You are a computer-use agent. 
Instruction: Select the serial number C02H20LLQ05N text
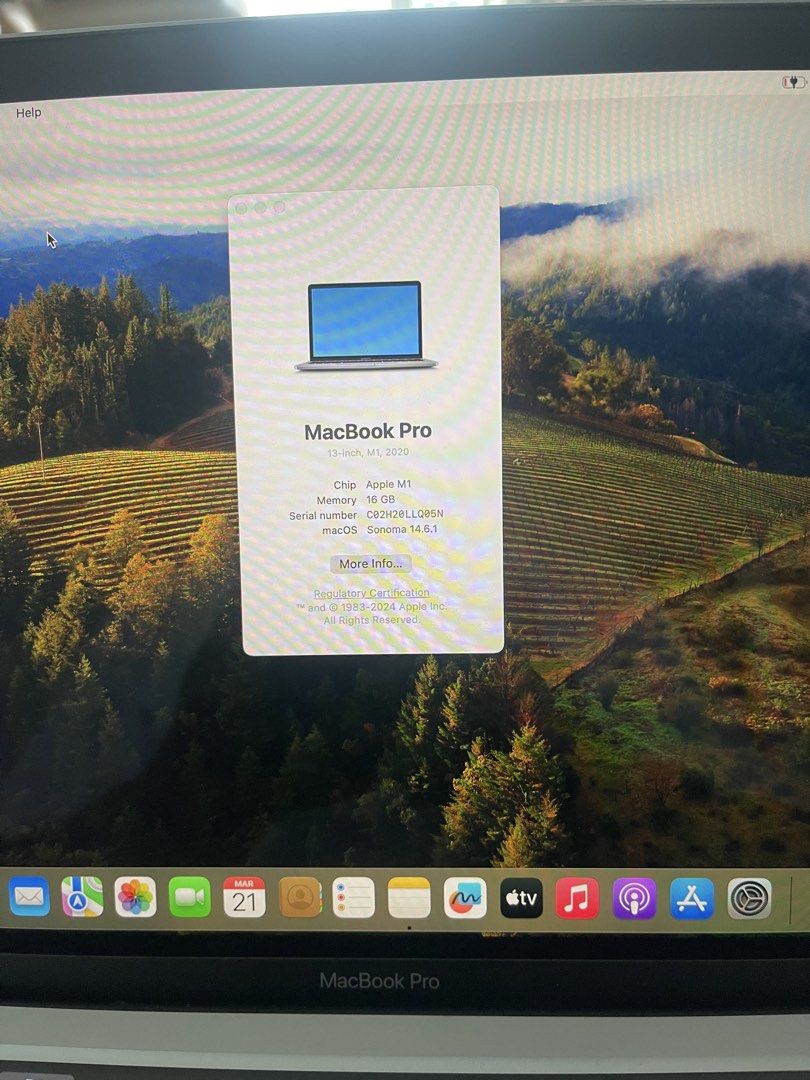[405, 514]
